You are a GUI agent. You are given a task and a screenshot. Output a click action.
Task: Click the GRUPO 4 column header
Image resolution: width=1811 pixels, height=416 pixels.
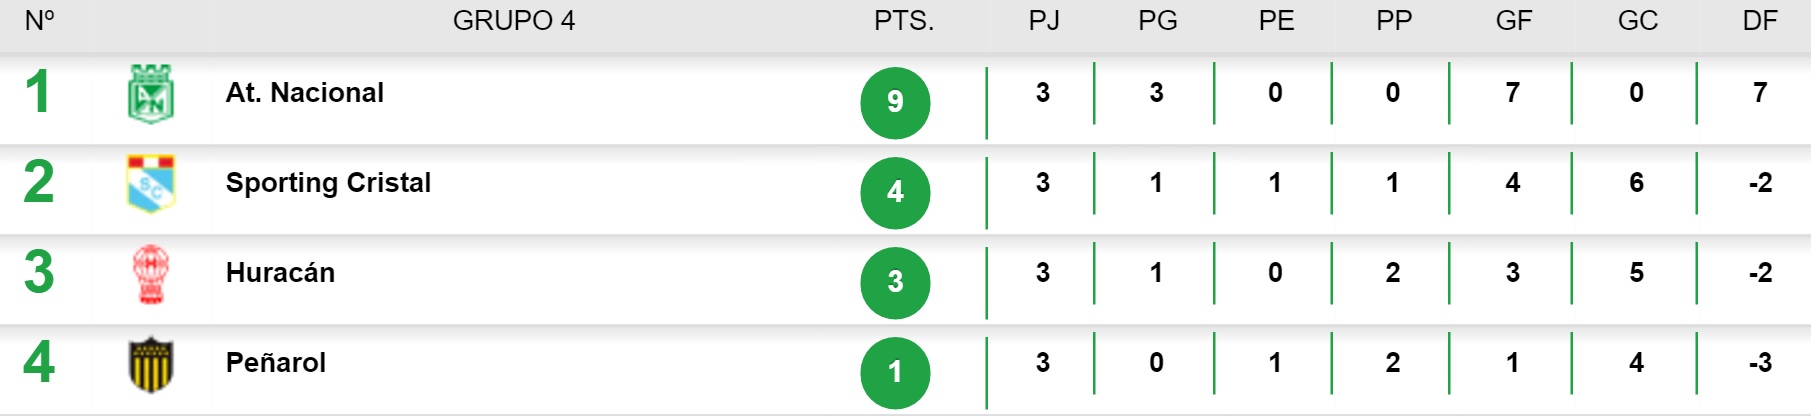tap(514, 21)
